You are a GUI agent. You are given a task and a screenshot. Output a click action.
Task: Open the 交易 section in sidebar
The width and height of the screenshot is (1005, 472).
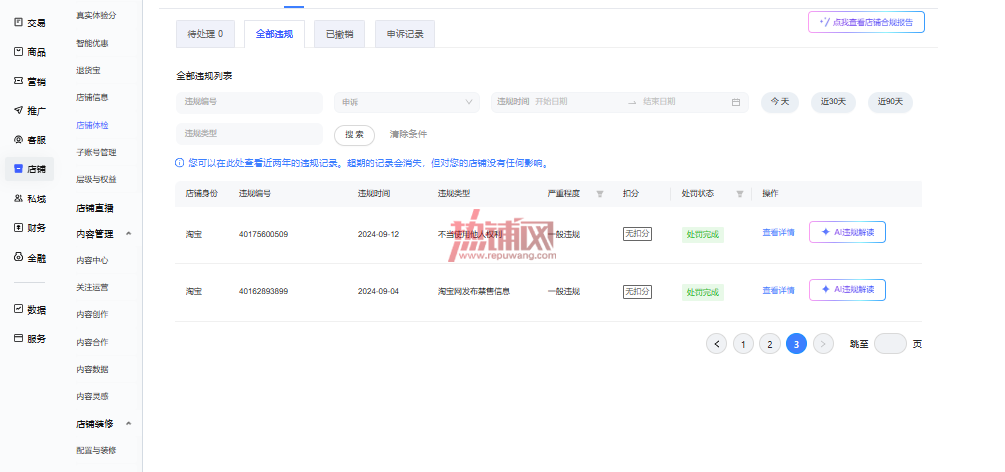tap(29, 22)
